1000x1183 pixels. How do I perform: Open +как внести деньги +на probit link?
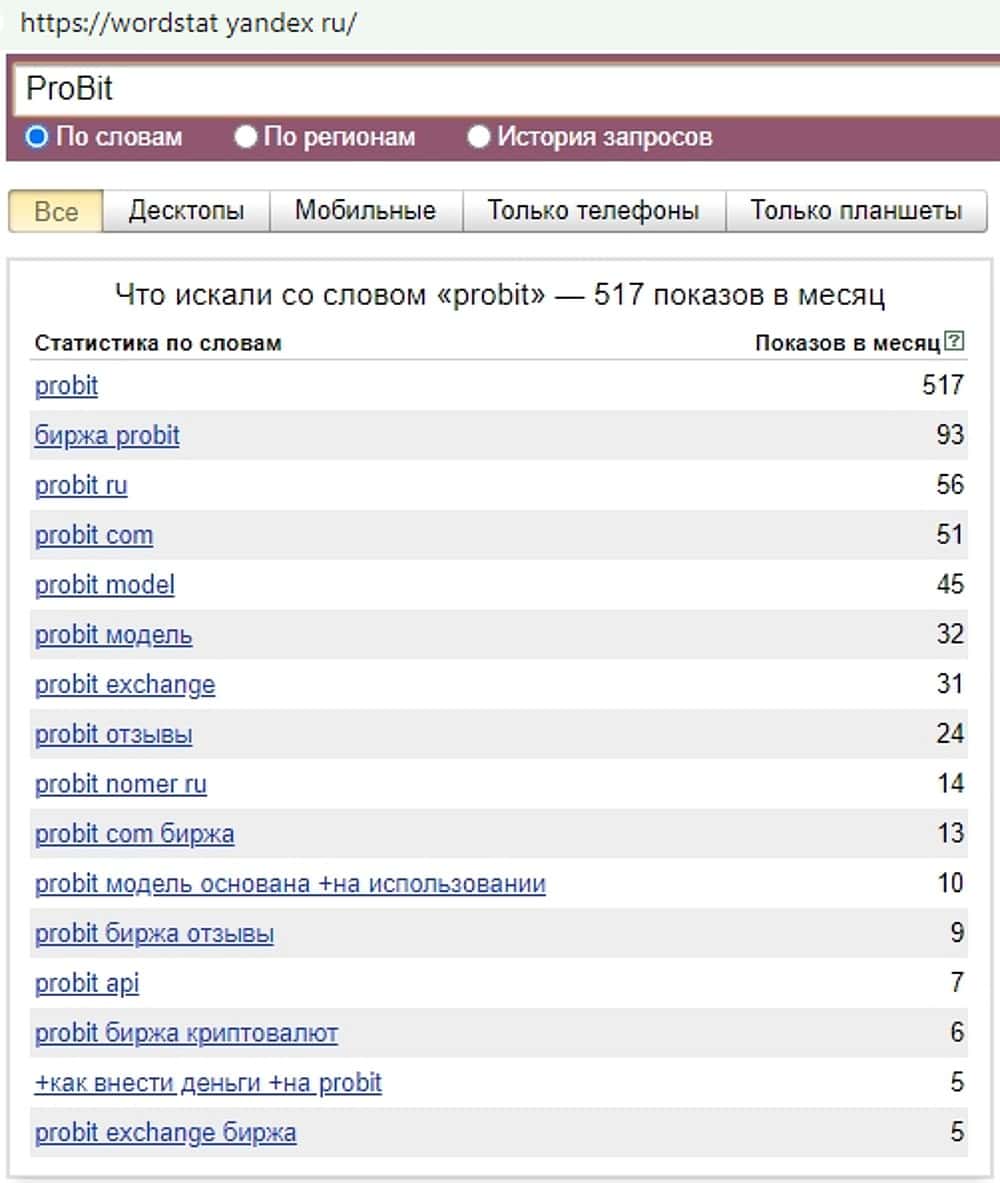point(208,1083)
